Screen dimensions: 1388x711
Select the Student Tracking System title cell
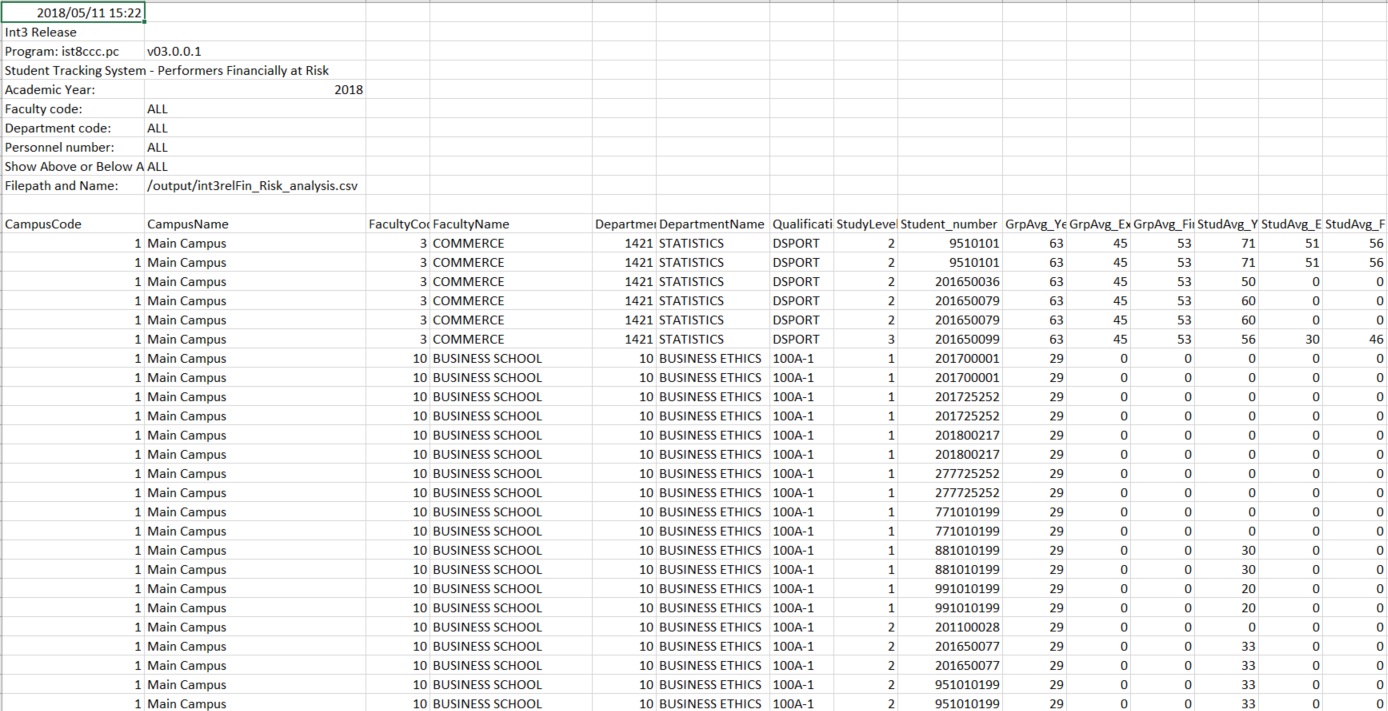click(x=167, y=70)
